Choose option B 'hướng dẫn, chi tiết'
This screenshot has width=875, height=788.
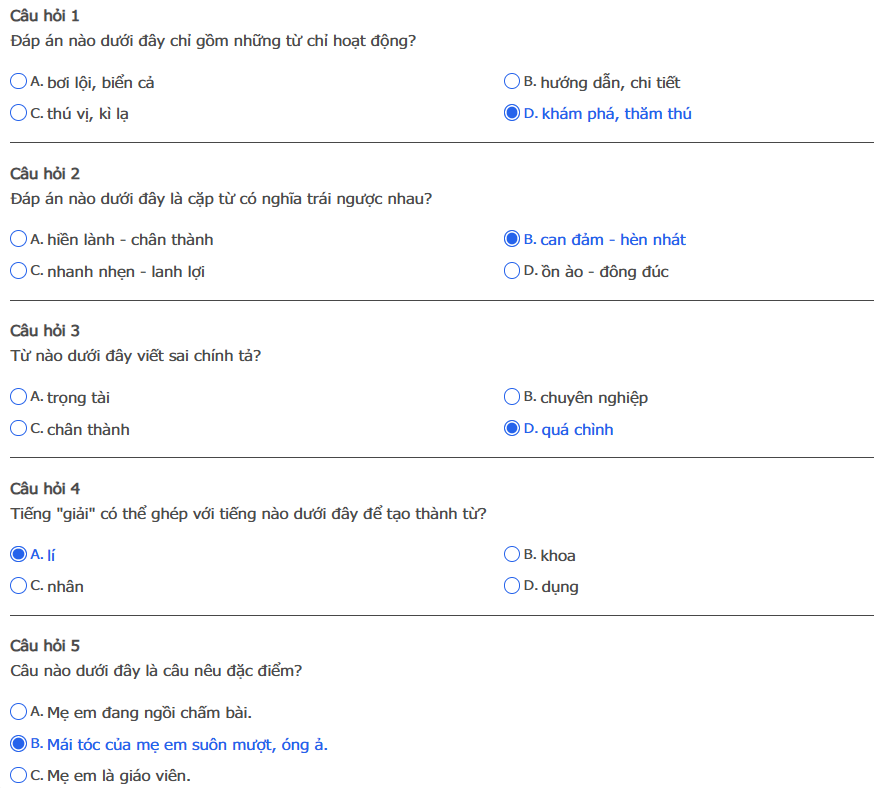(x=512, y=82)
